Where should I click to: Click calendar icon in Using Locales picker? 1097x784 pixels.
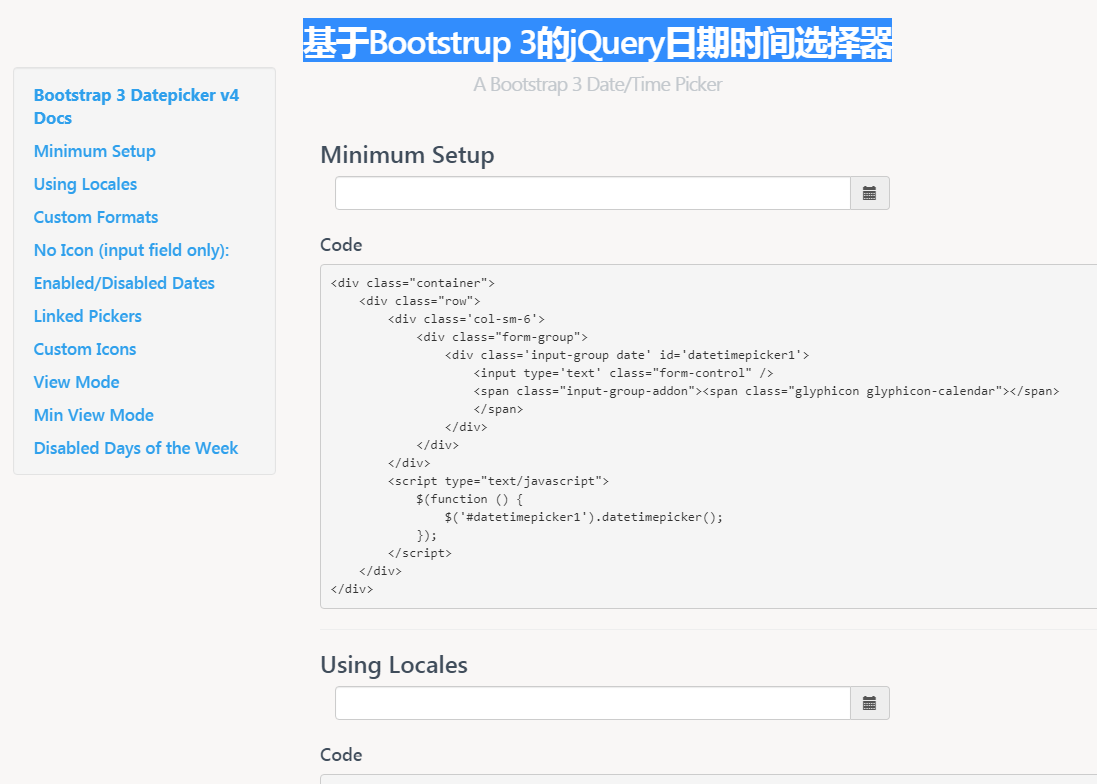pyautogui.click(x=870, y=704)
